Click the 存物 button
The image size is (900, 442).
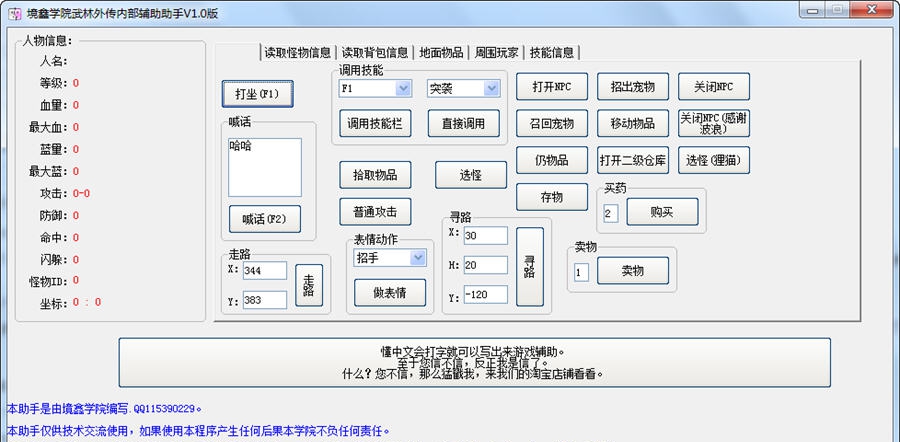pos(552,197)
